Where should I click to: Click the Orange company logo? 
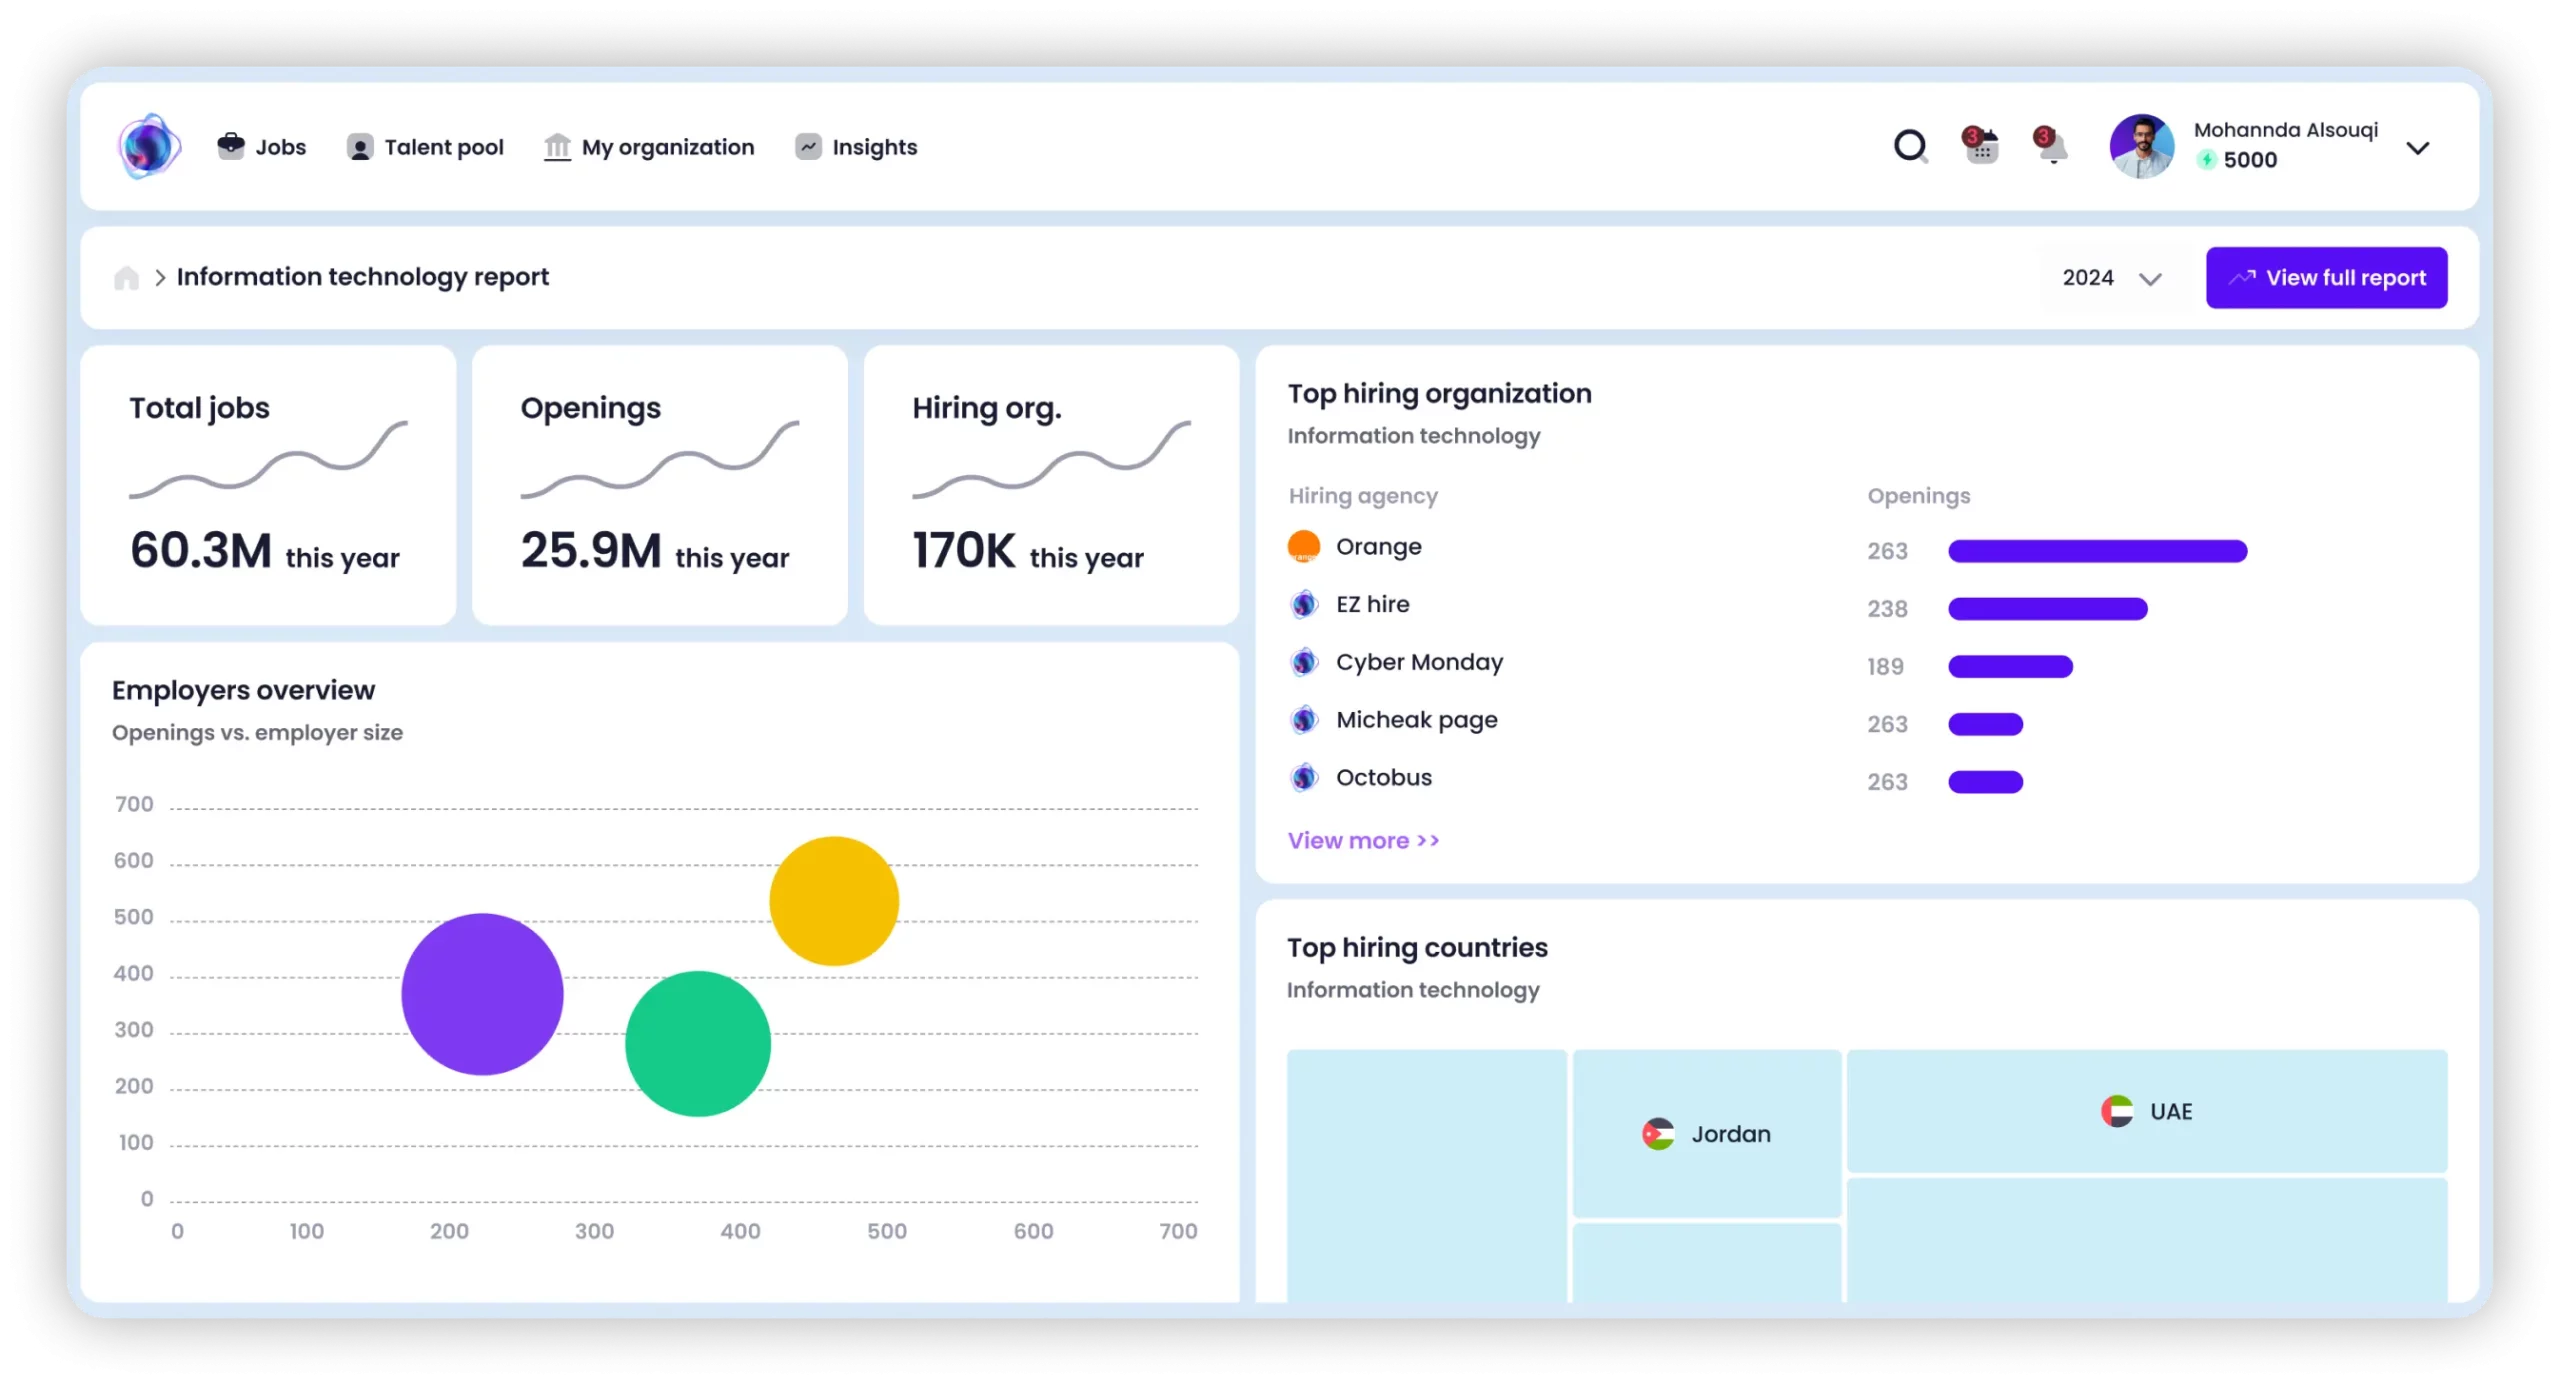1303,546
